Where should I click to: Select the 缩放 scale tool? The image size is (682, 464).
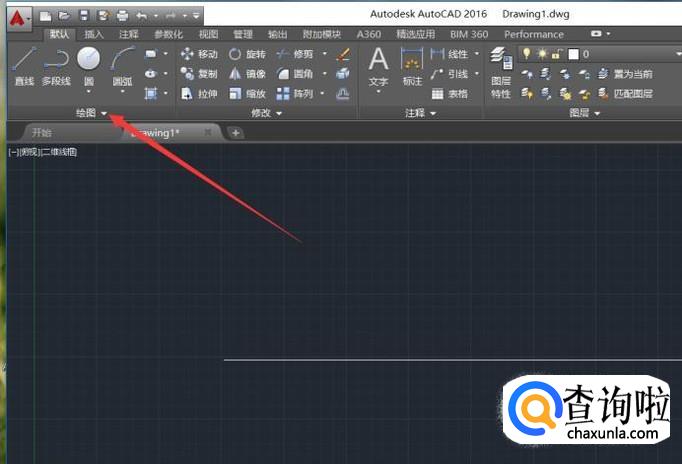pos(247,93)
